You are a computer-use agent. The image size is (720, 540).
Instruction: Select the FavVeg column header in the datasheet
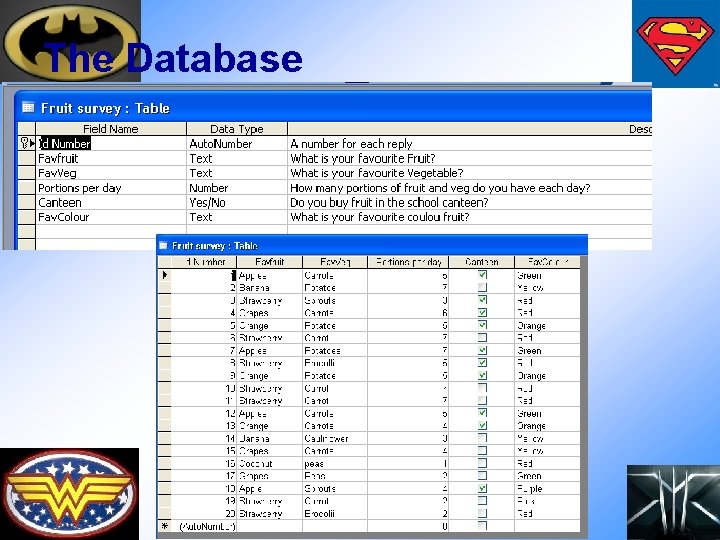(335, 262)
